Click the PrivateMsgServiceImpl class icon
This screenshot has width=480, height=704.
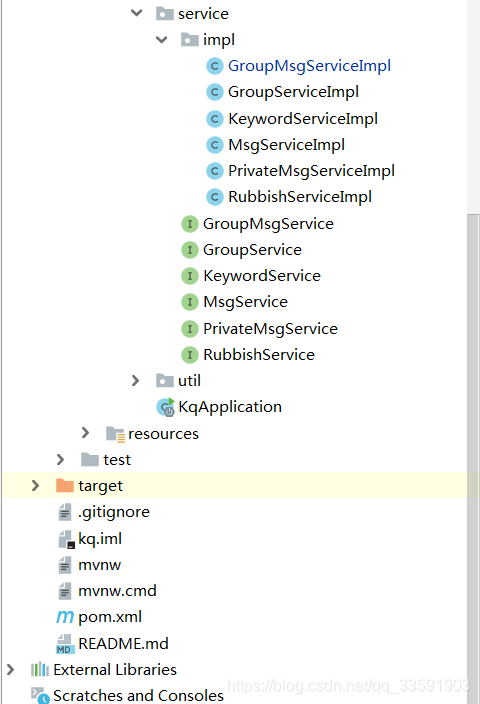tap(215, 171)
